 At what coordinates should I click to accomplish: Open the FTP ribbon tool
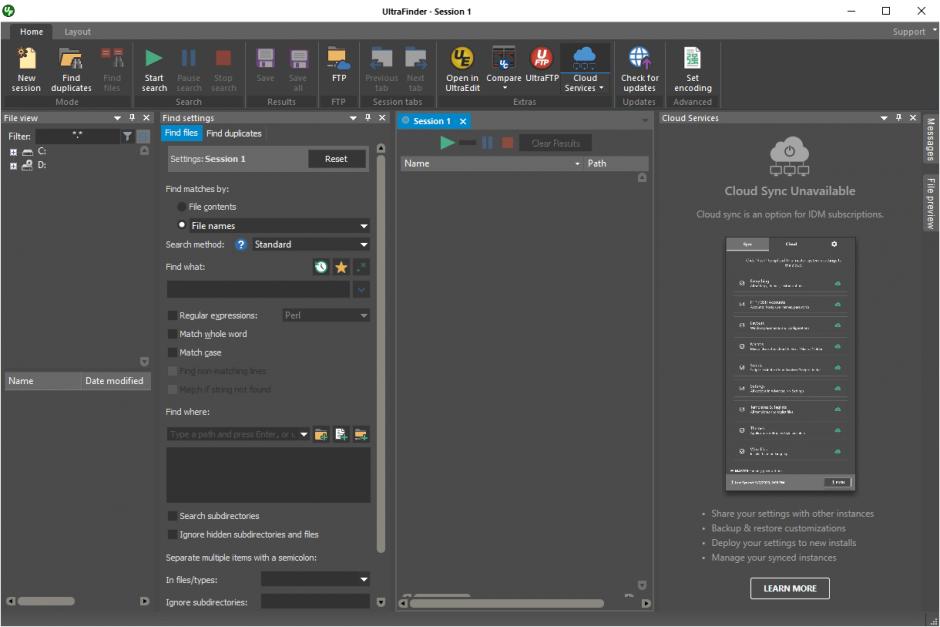(339, 65)
